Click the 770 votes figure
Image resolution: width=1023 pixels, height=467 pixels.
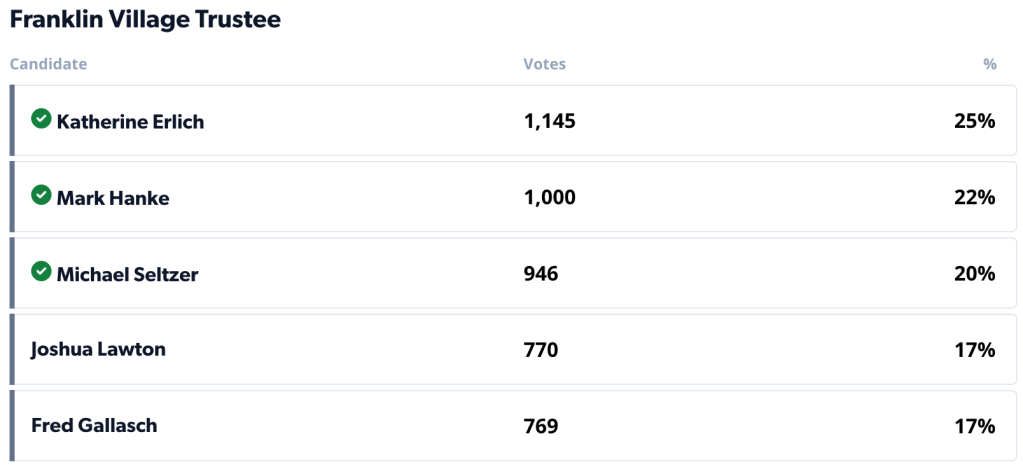(540, 350)
